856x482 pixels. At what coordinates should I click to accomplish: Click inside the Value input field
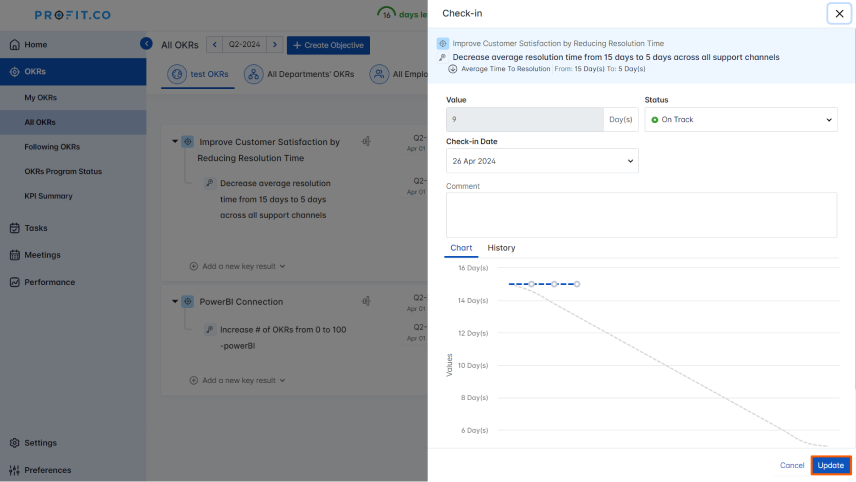coord(525,120)
